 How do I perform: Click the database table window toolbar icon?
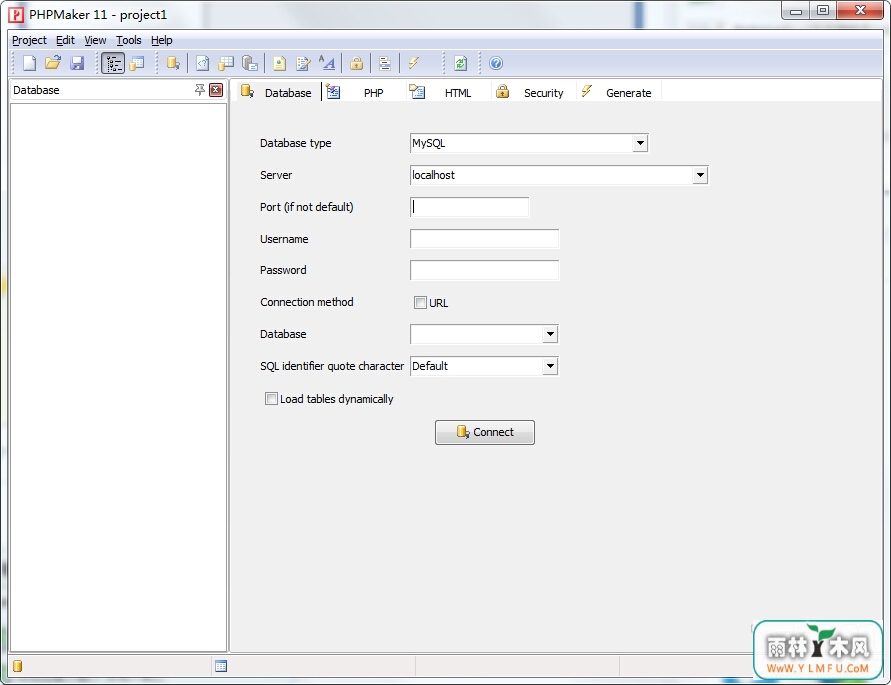coord(137,63)
